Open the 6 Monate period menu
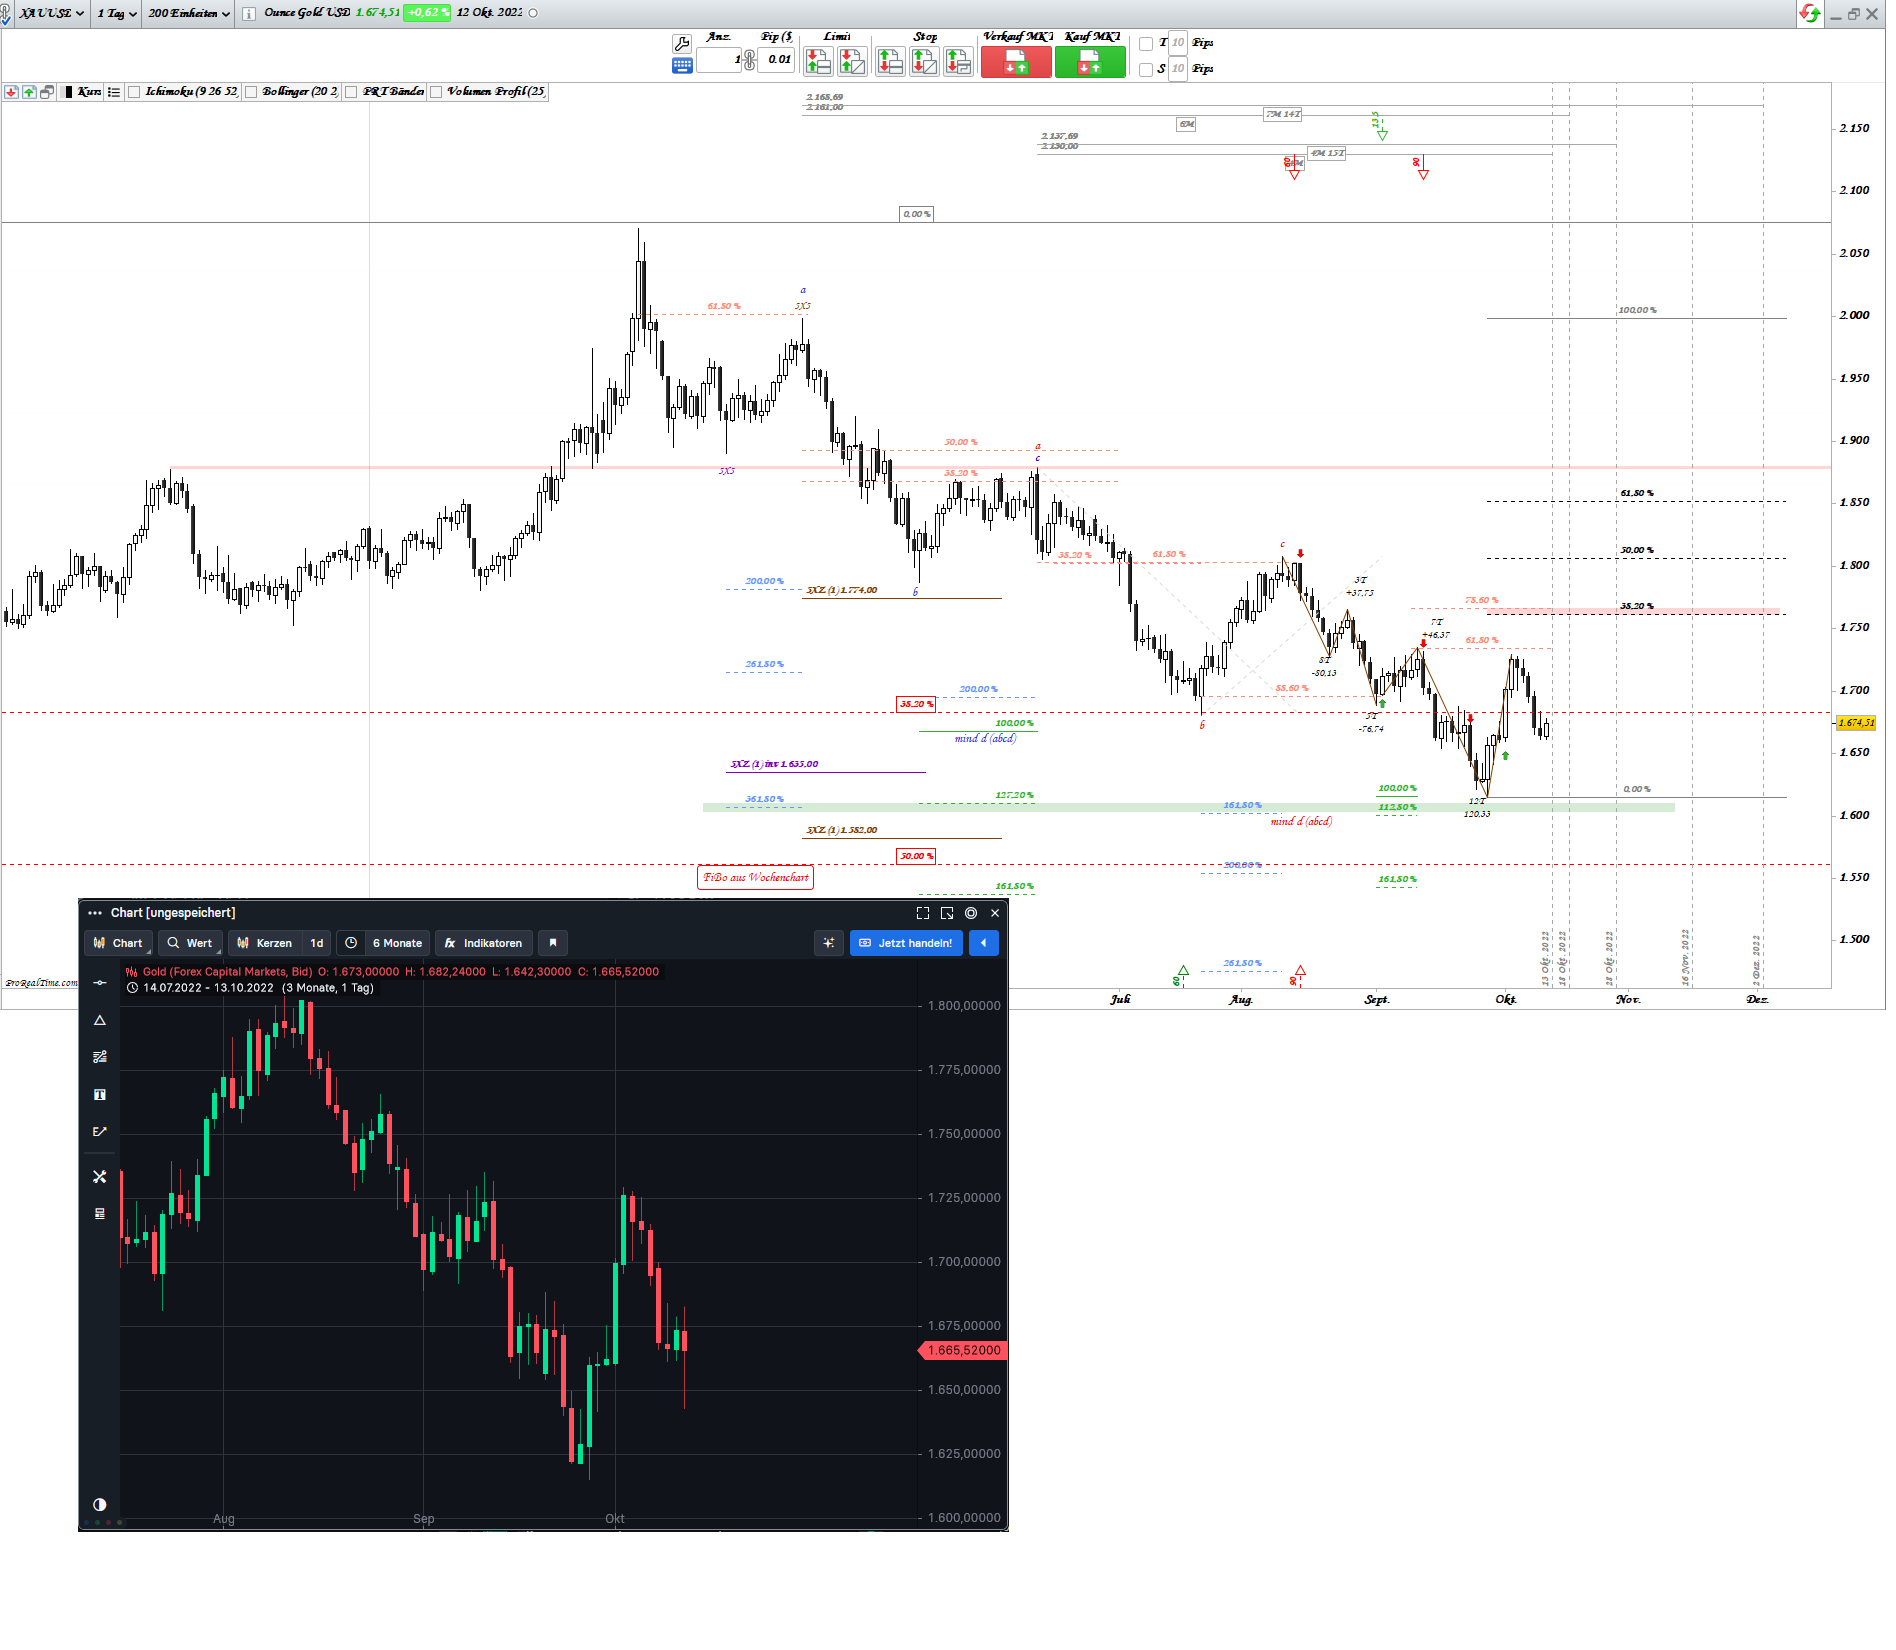The height and width of the screenshot is (1650, 1896). click(x=397, y=942)
